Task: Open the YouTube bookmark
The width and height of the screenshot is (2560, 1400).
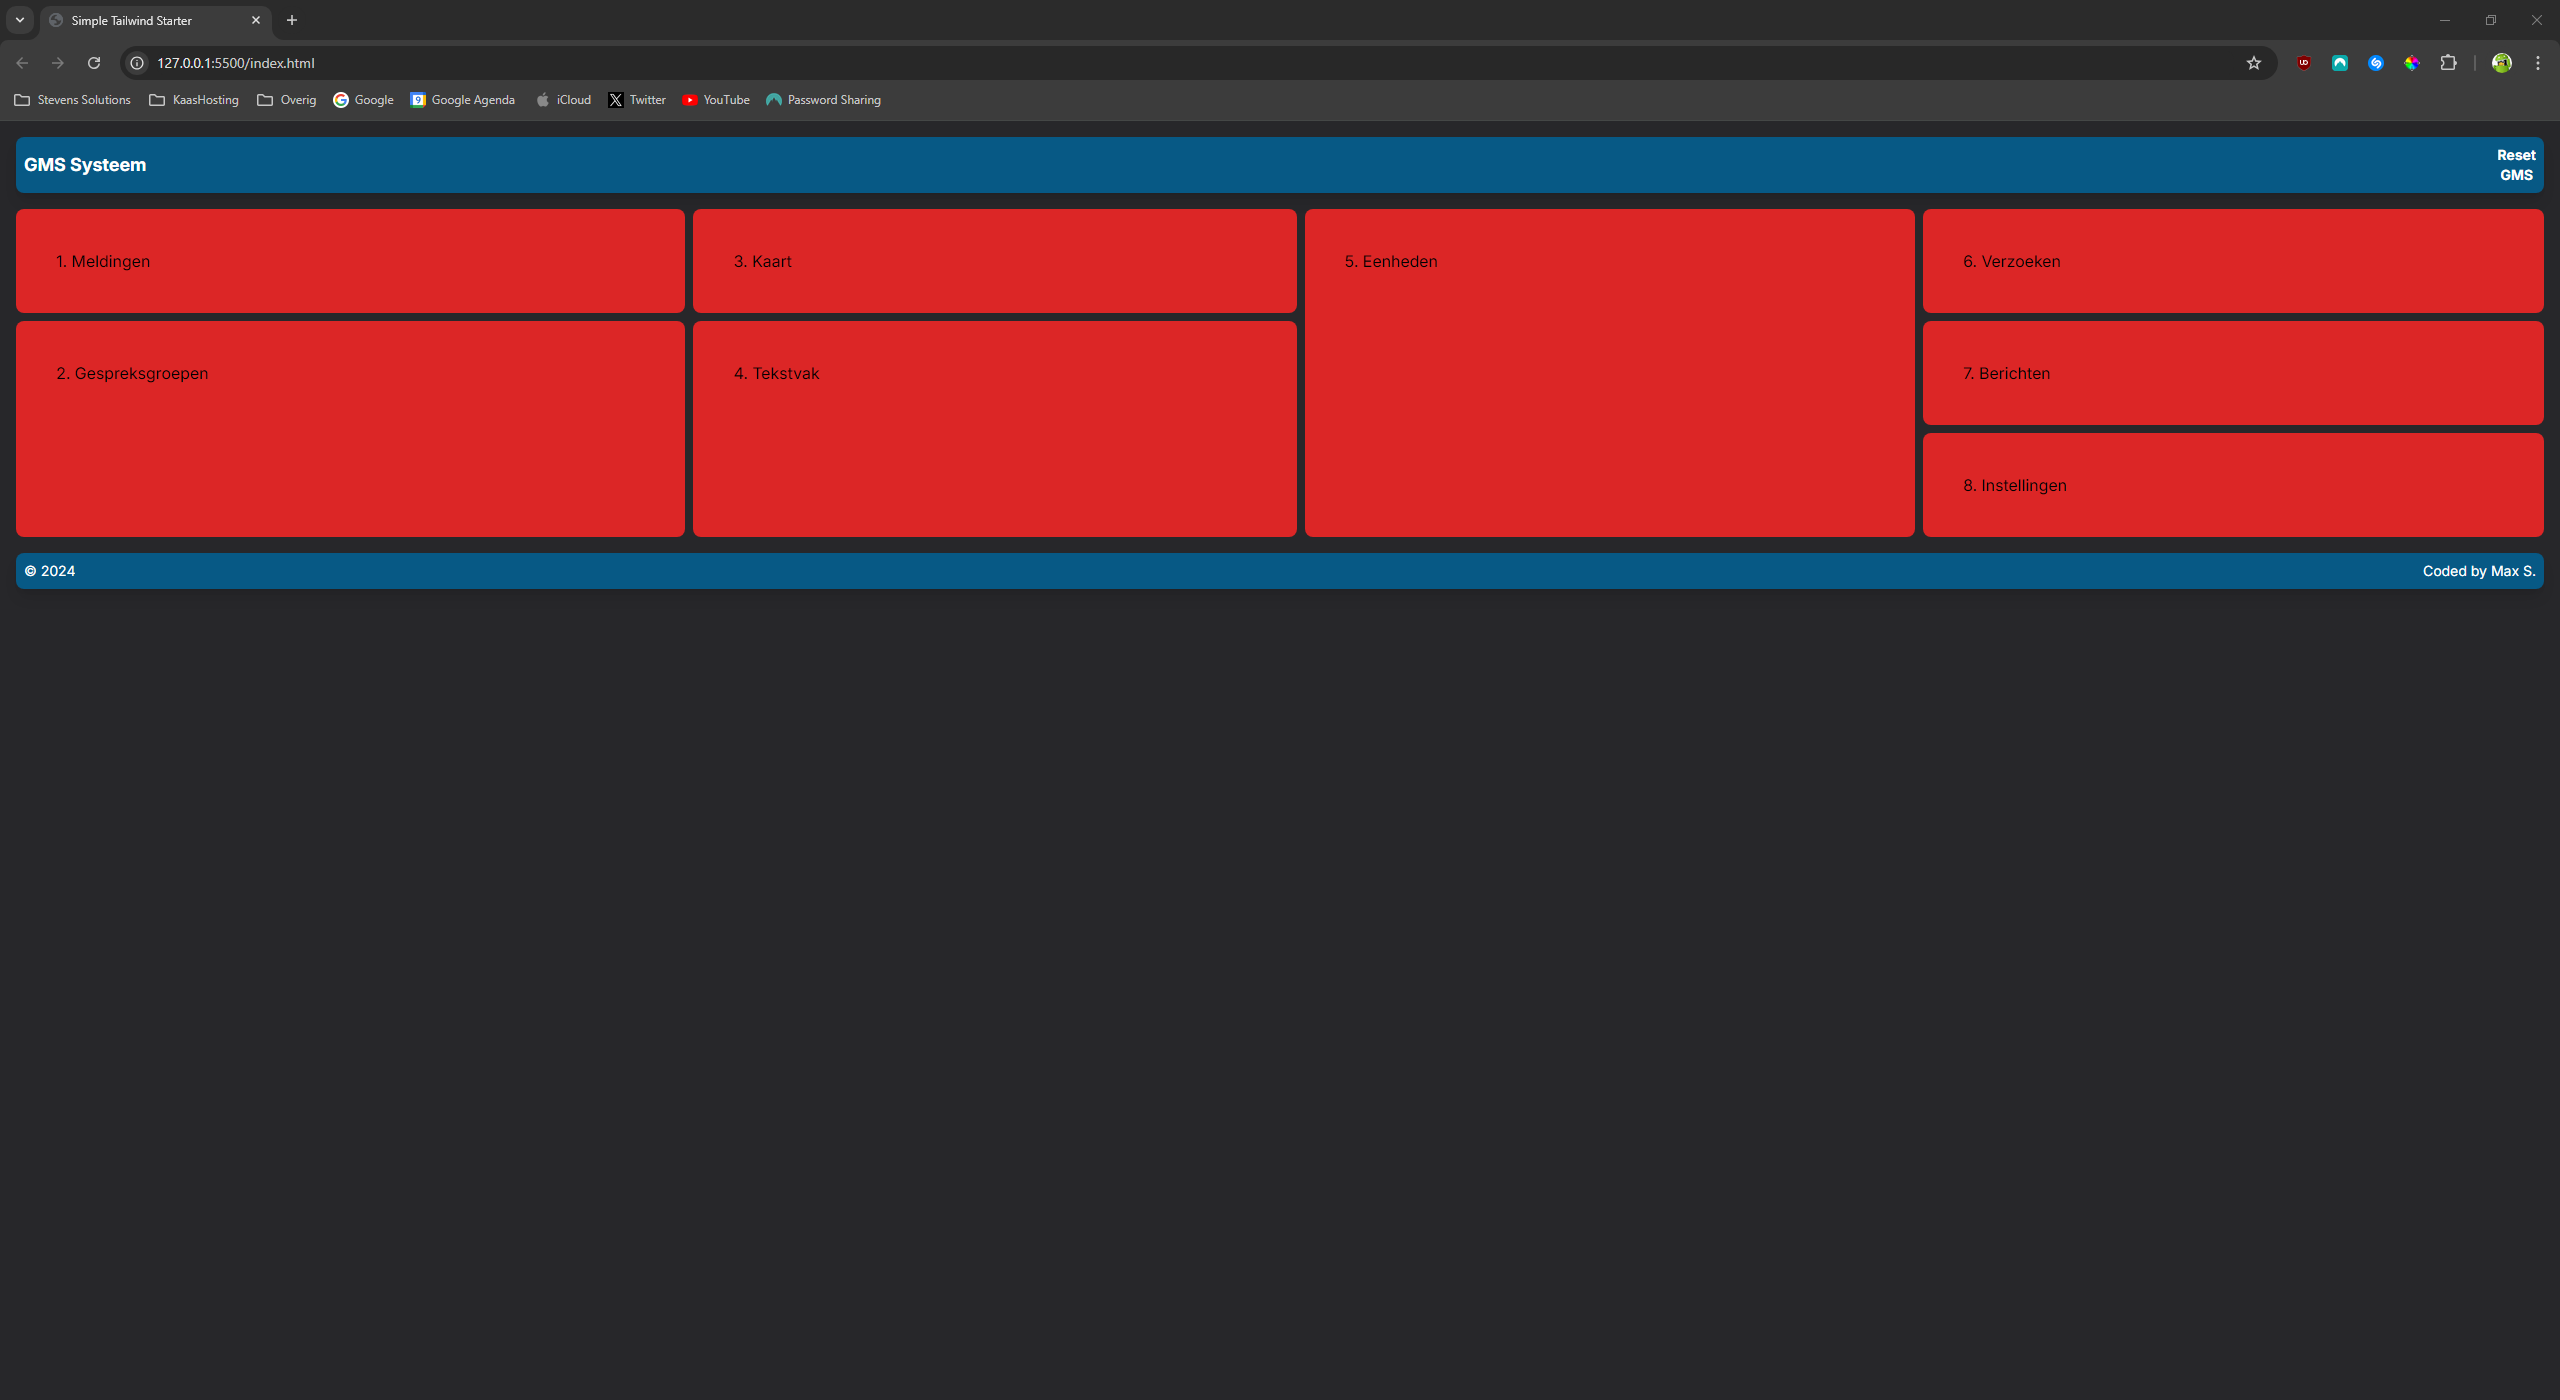Action: tap(715, 100)
